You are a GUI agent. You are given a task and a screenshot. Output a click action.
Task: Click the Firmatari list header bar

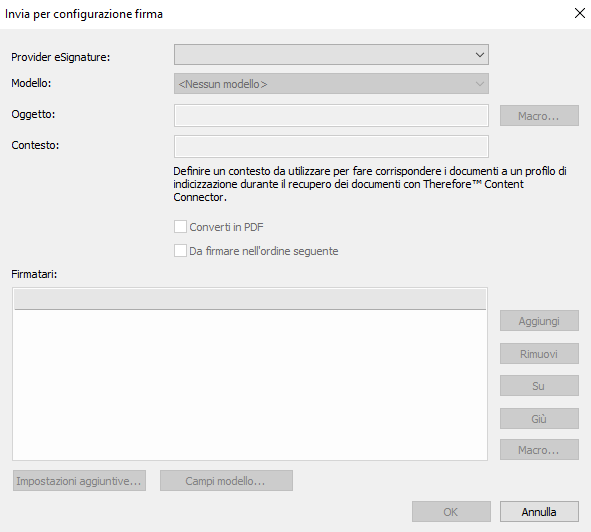(x=250, y=299)
